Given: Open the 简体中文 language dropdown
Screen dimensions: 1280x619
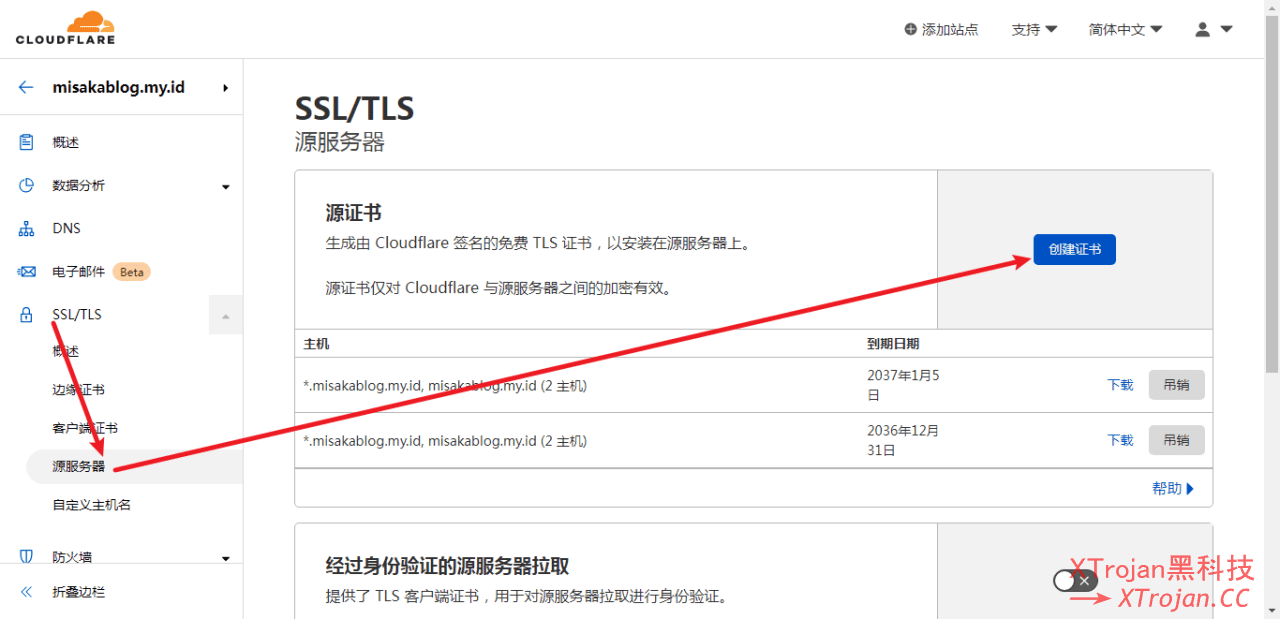Looking at the screenshot, I should 1125,30.
